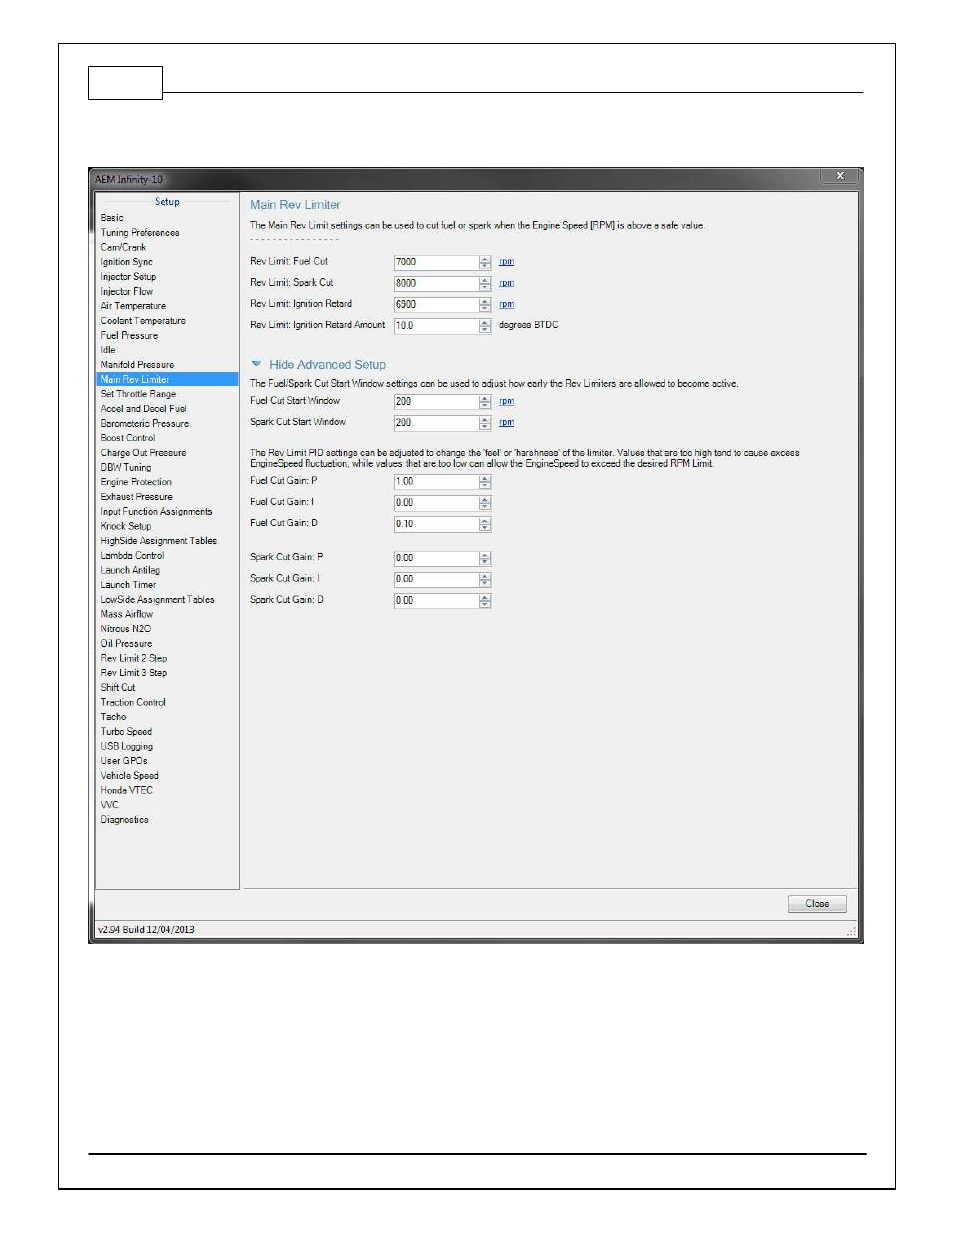Open rpm link for Rev Limit: Spark Cut
The width and height of the screenshot is (954, 1235).
point(506,283)
